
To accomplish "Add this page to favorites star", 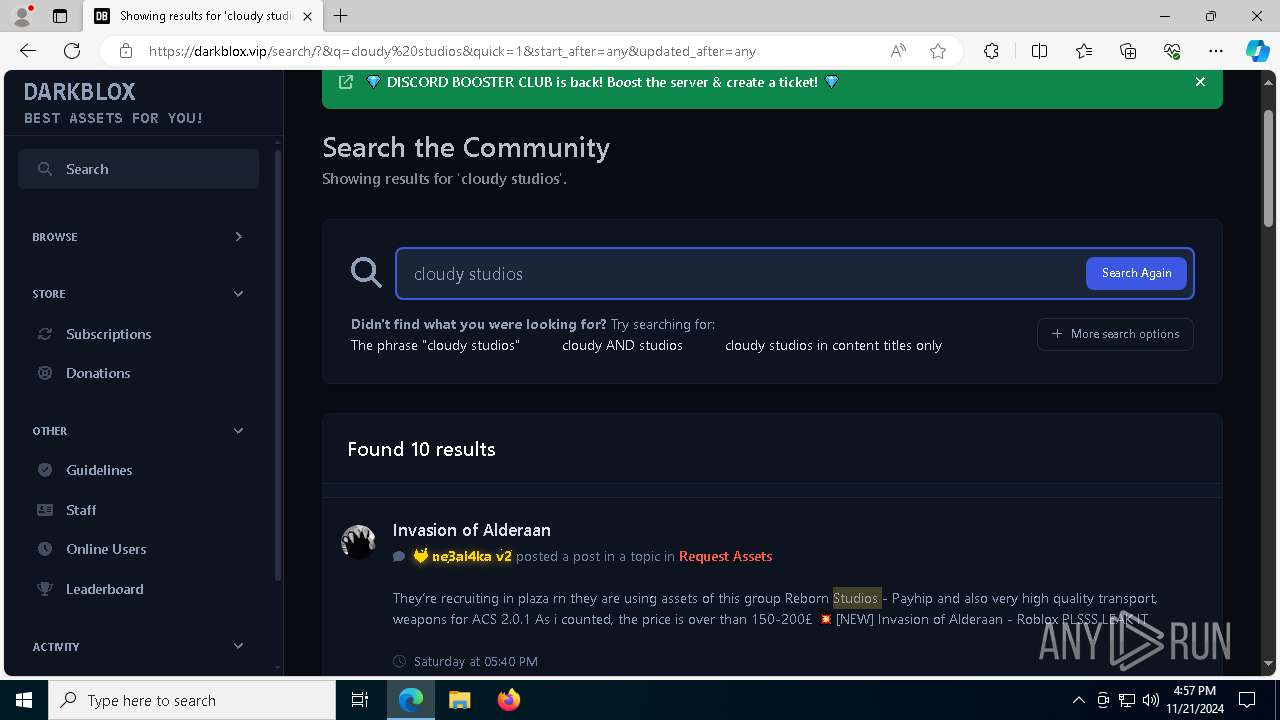I will pos(938,51).
